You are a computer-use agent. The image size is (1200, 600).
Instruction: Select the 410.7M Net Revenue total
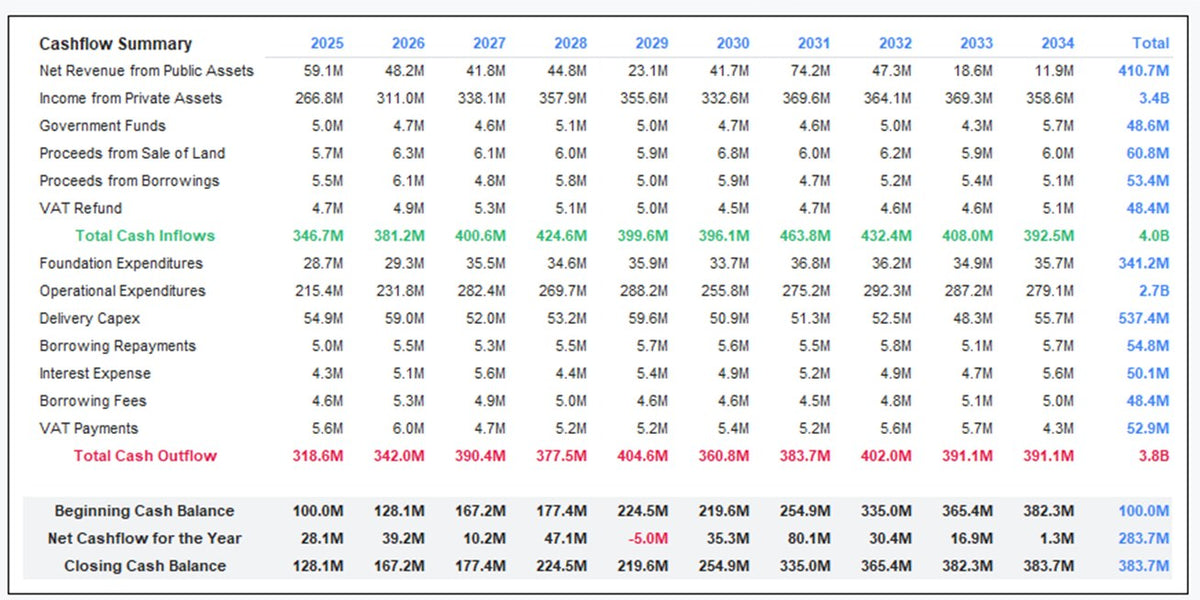point(1144,71)
